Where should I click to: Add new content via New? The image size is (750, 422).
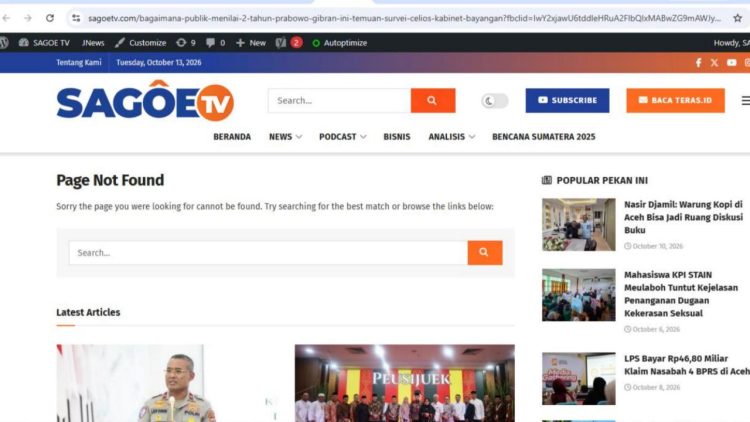click(x=251, y=43)
